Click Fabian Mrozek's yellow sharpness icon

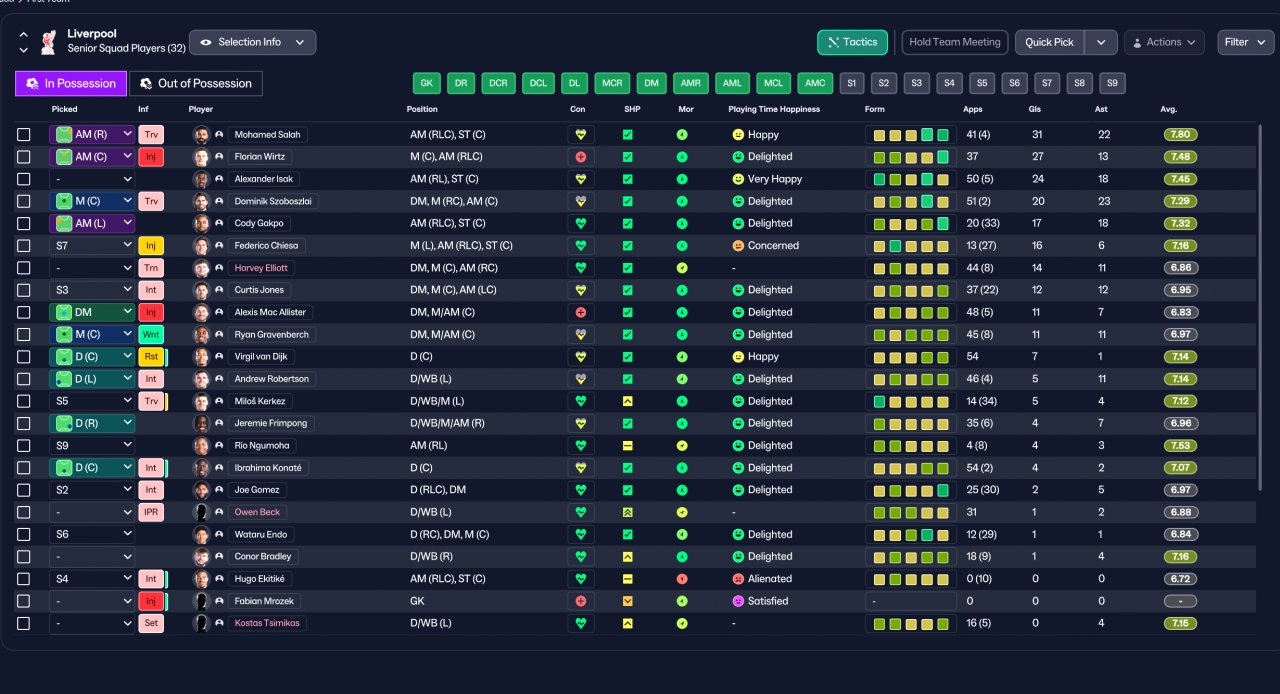coord(627,601)
